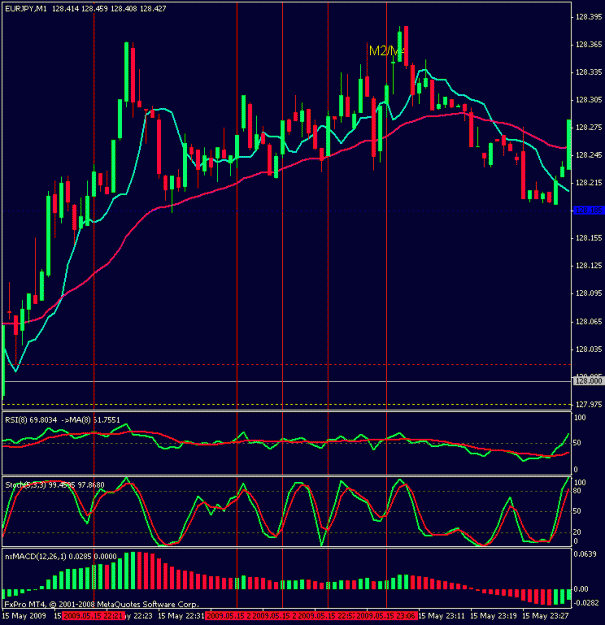Image resolution: width=605 pixels, height=625 pixels.
Task: Click the 128.125 price scale label
Action: (x=588, y=265)
